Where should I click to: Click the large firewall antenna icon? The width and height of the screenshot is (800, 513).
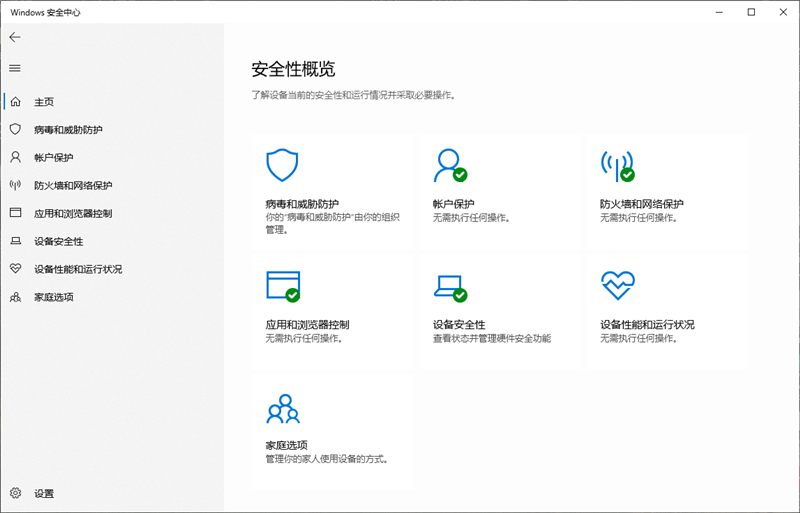pyautogui.click(x=617, y=166)
